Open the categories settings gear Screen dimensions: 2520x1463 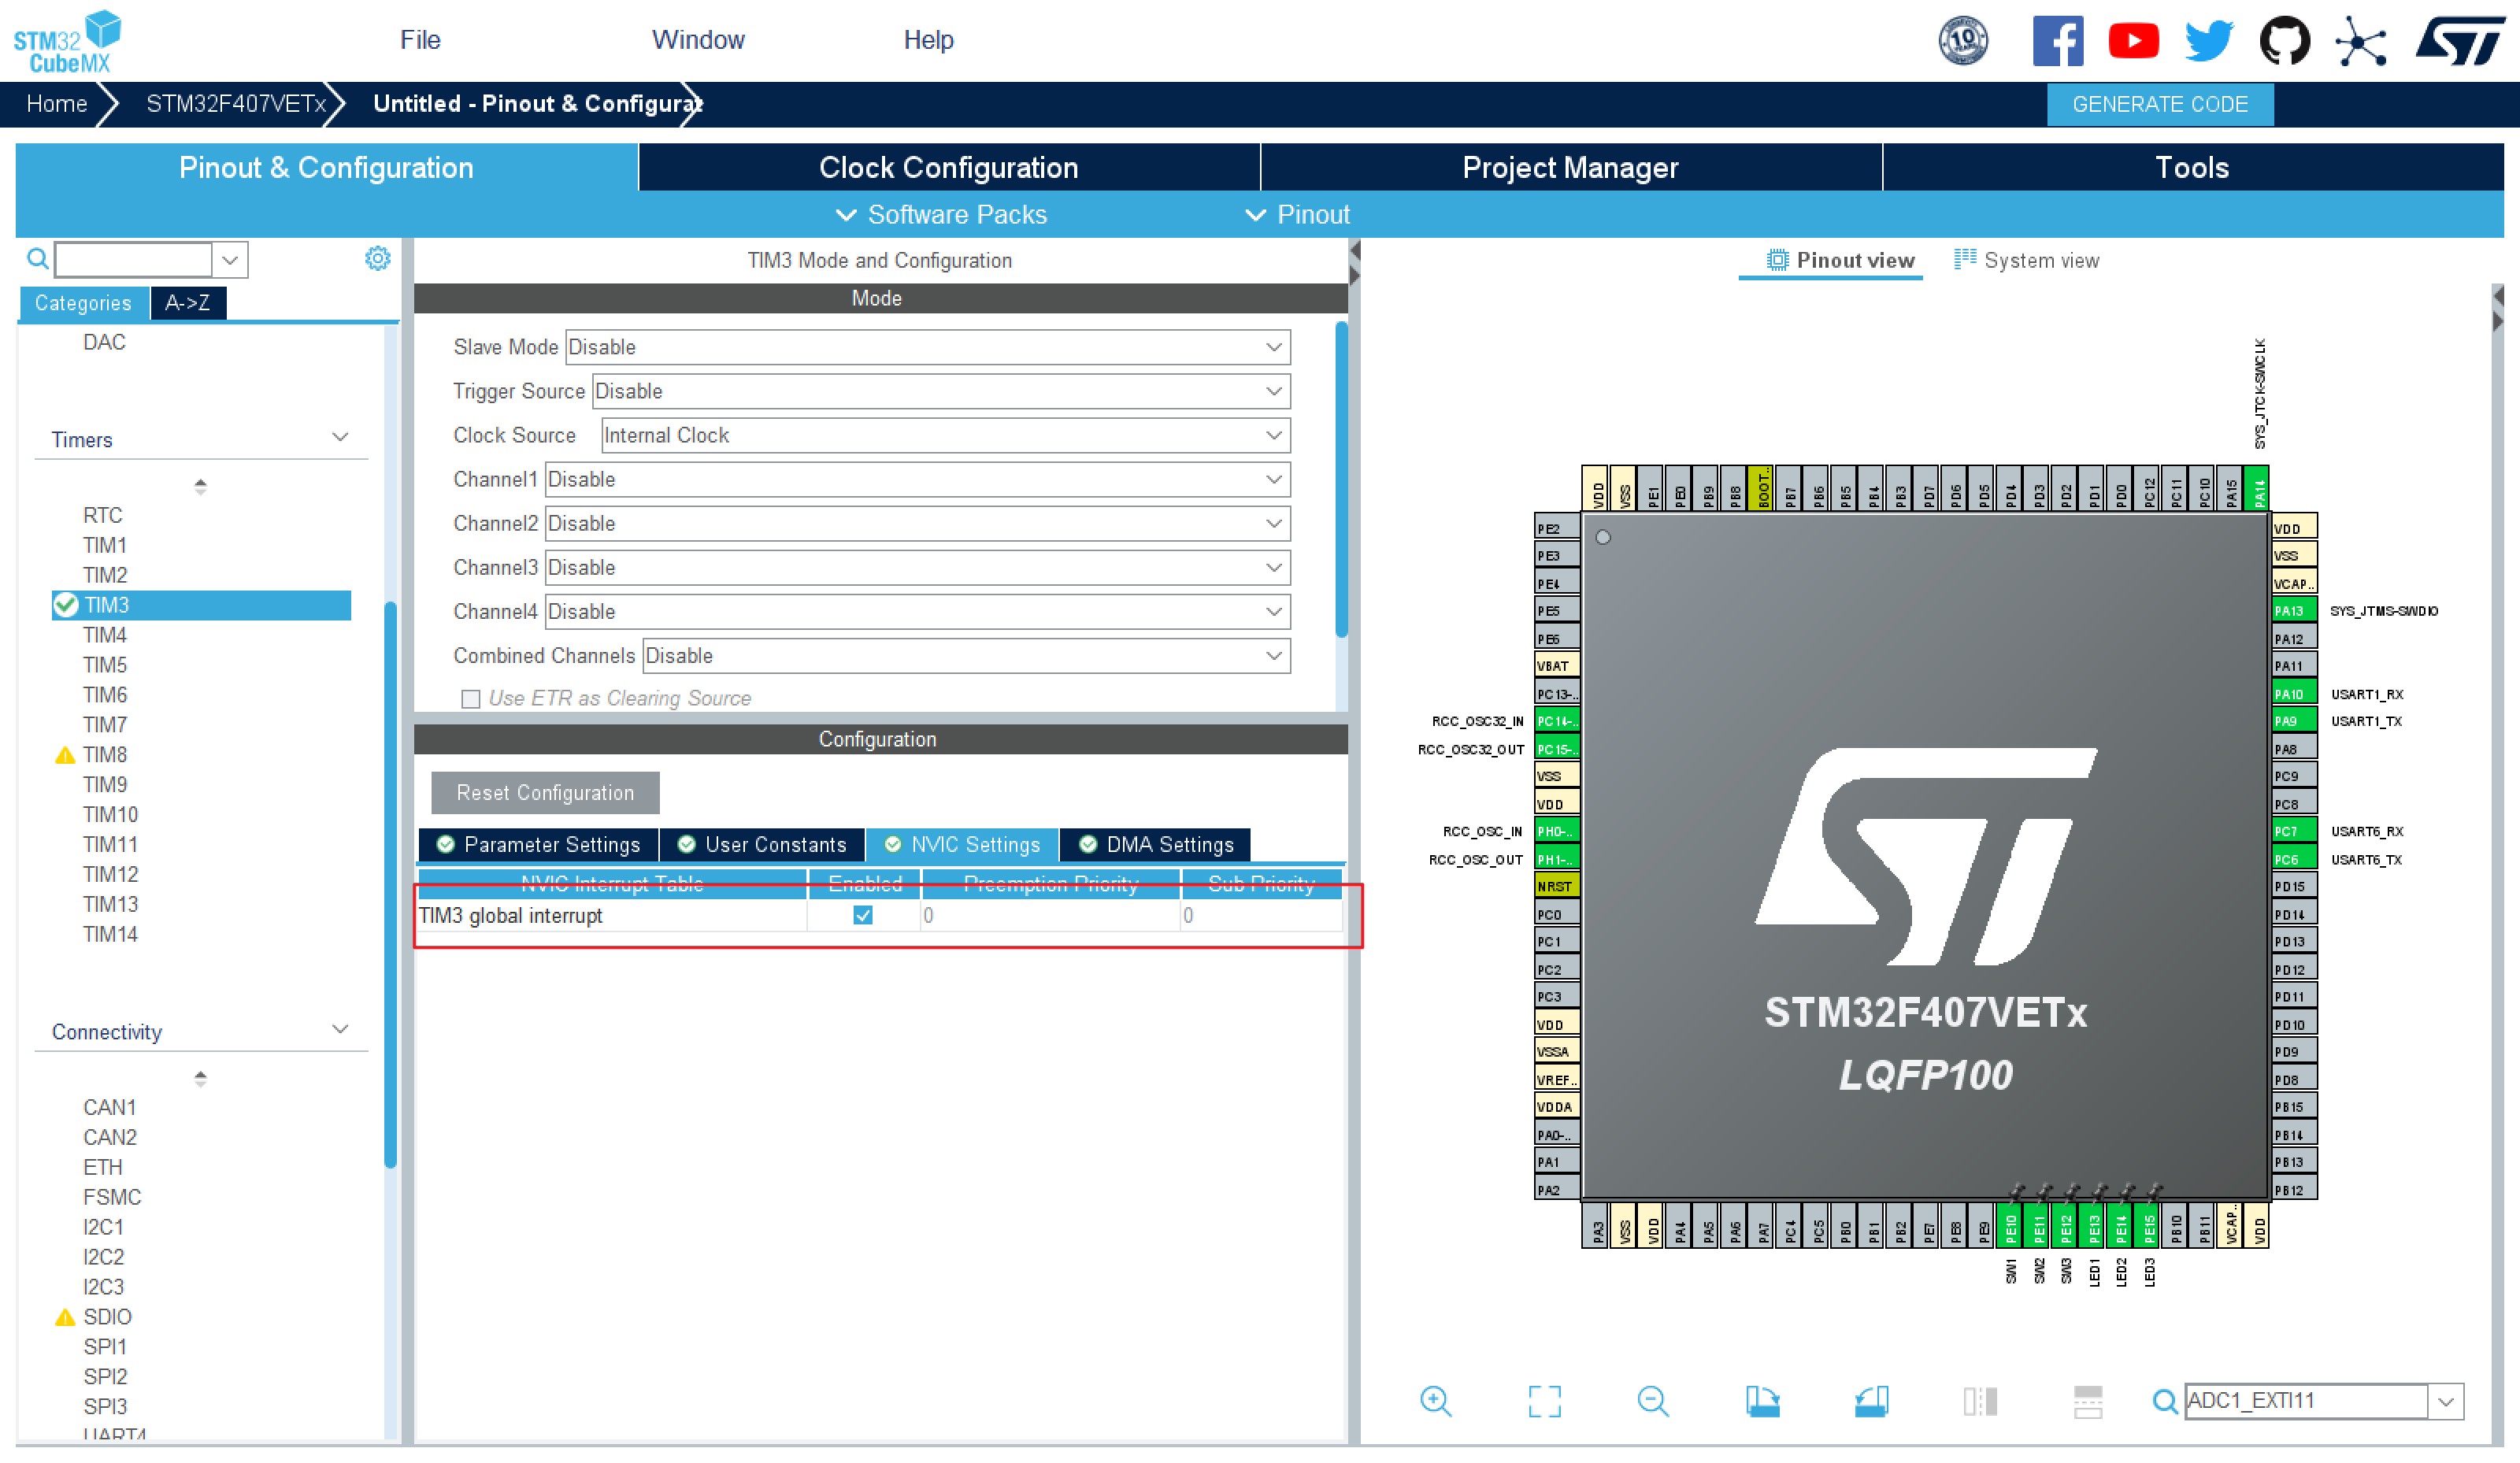[x=377, y=259]
